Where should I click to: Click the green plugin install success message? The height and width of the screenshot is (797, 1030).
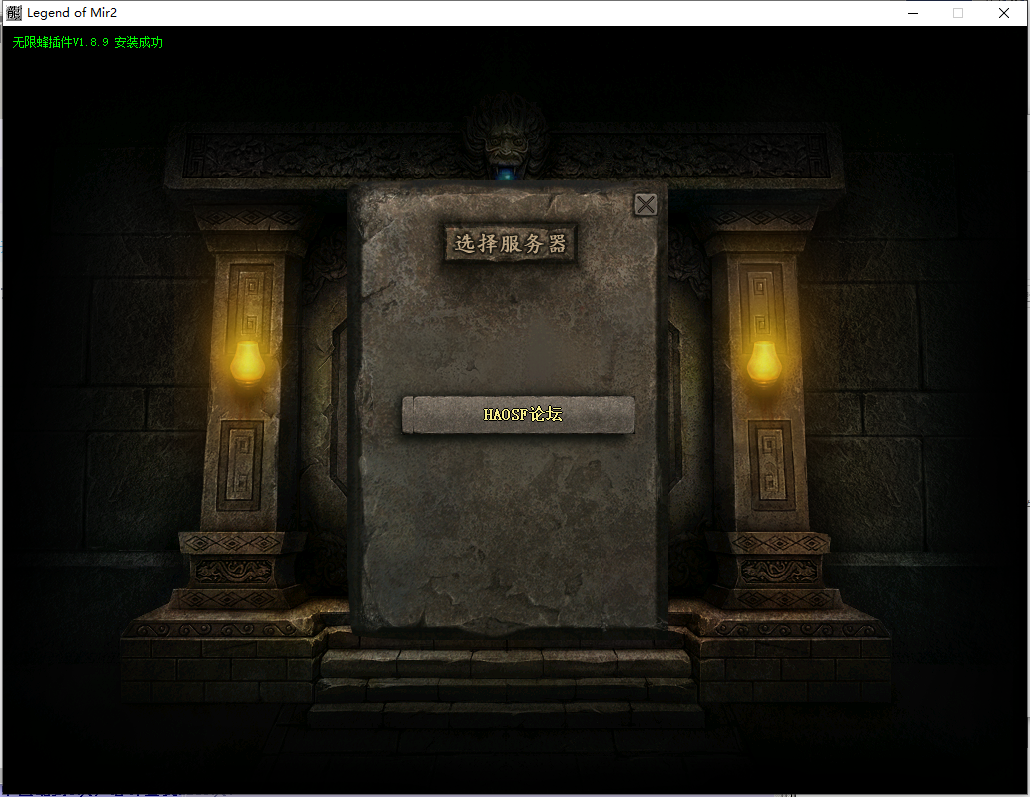point(88,43)
